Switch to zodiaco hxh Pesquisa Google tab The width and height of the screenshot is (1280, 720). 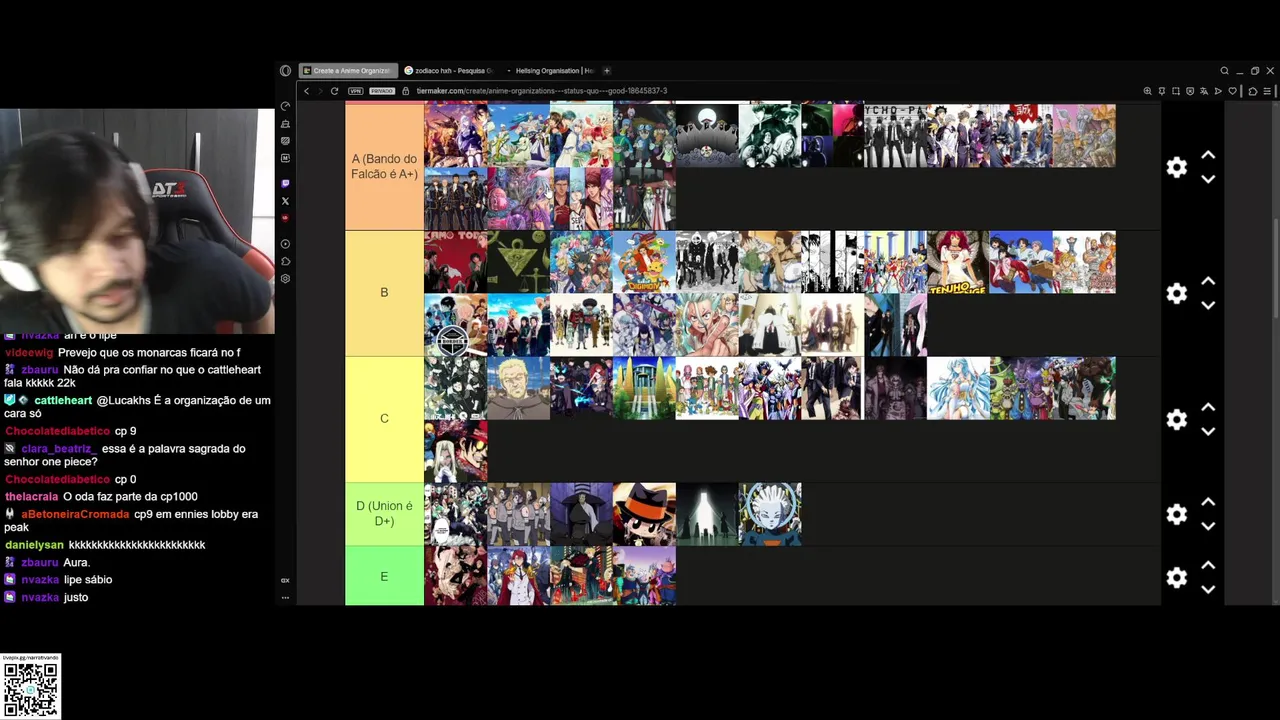pyautogui.click(x=448, y=71)
